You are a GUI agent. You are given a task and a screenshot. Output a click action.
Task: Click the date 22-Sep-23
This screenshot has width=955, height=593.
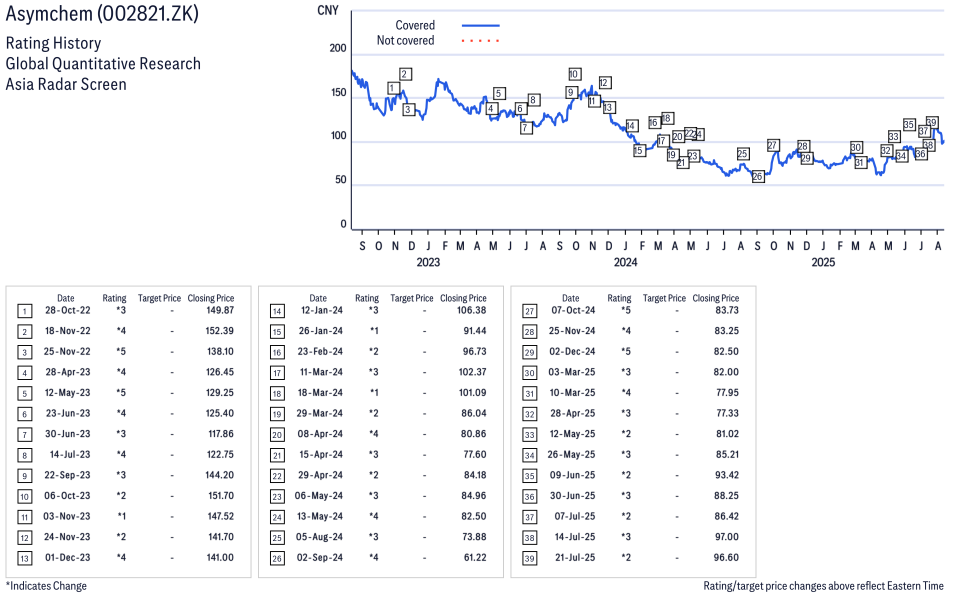pyautogui.click(x=67, y=475)
